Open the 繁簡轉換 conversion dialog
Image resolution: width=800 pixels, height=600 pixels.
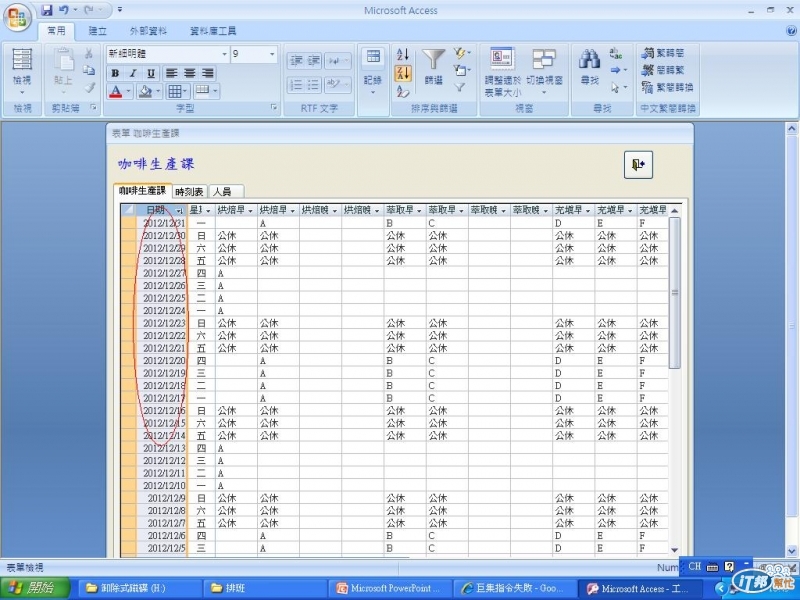click(x=667, y=87)
